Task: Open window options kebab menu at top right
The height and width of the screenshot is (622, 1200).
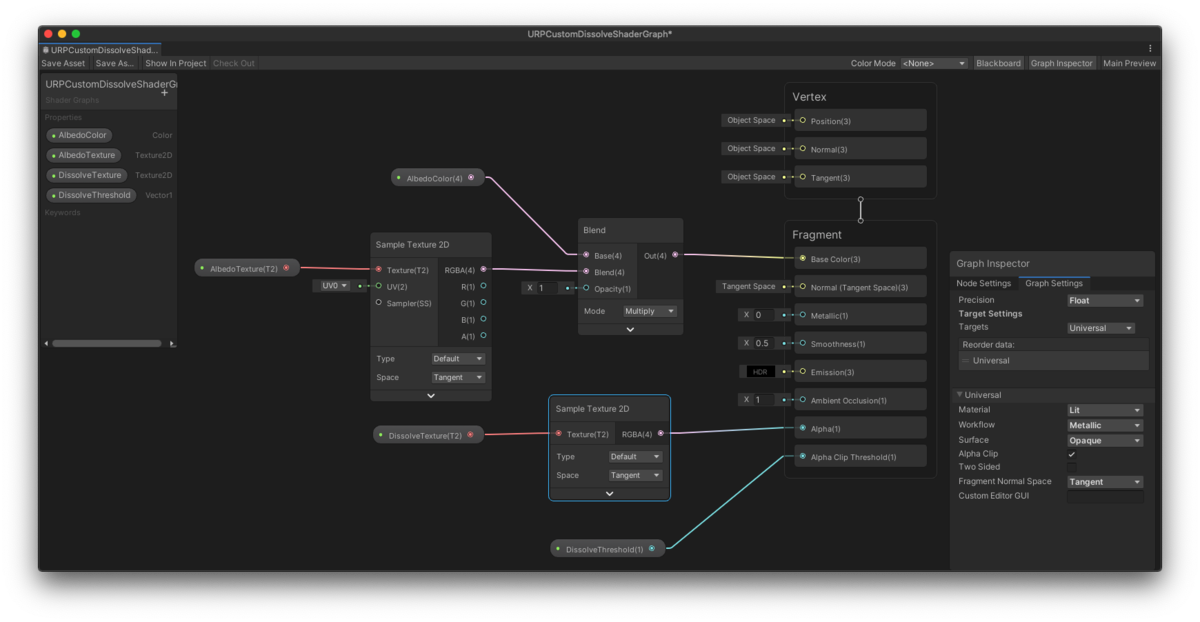Action: [x=1150, y=48]
